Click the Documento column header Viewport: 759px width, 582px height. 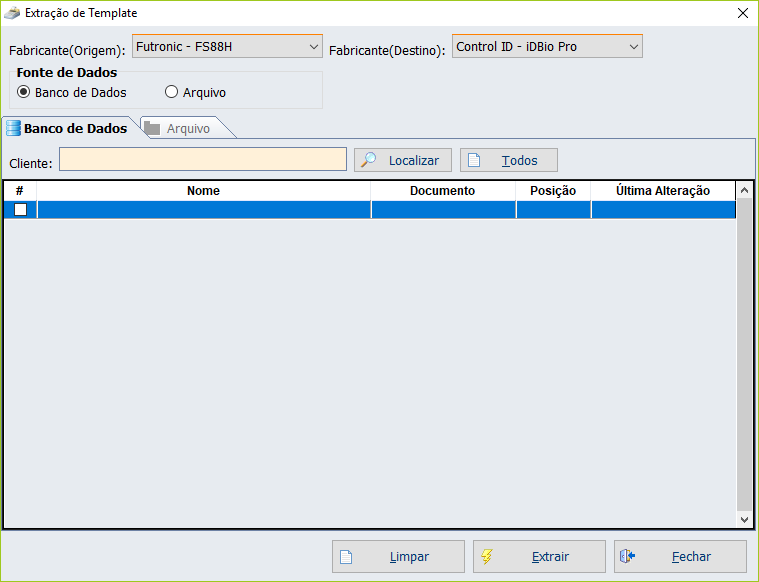pyautogui.click(x=442, y=190)
